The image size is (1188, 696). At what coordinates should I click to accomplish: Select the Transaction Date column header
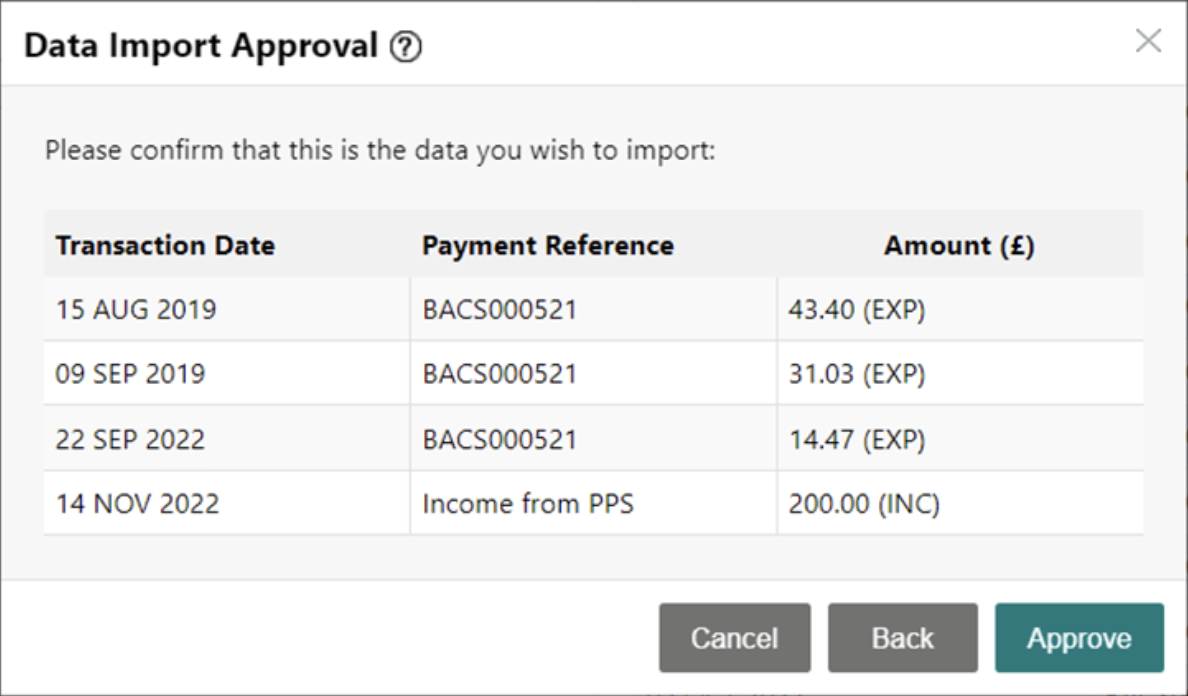227,245
